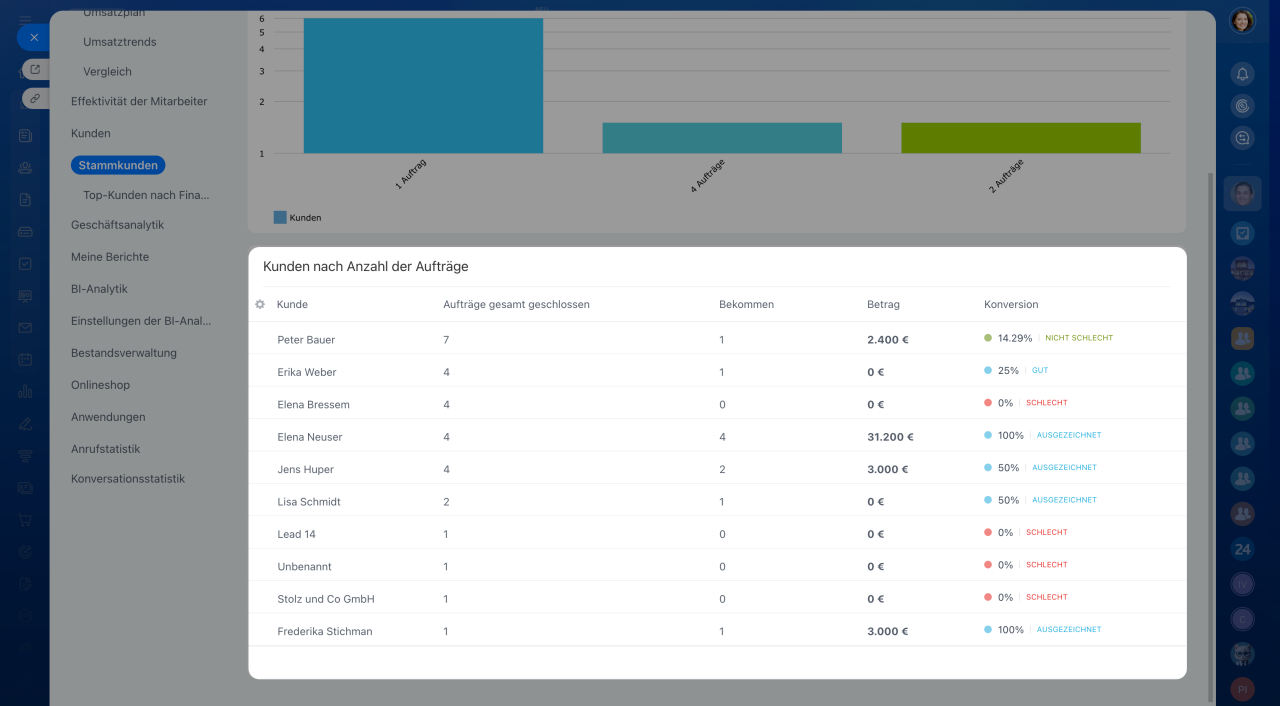The image size is (1280, 706).
Task: Open table settings gear icon
Action: click(x=260, y=304)
